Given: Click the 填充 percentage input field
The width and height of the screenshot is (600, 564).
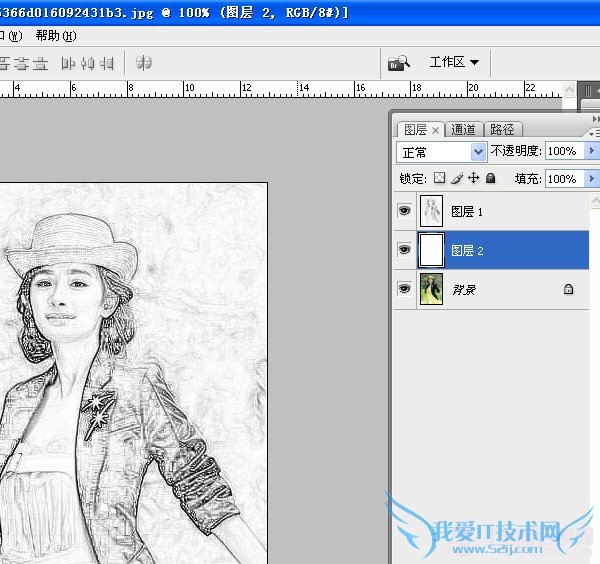Looking at the screenshot, I should pos(564,179).
